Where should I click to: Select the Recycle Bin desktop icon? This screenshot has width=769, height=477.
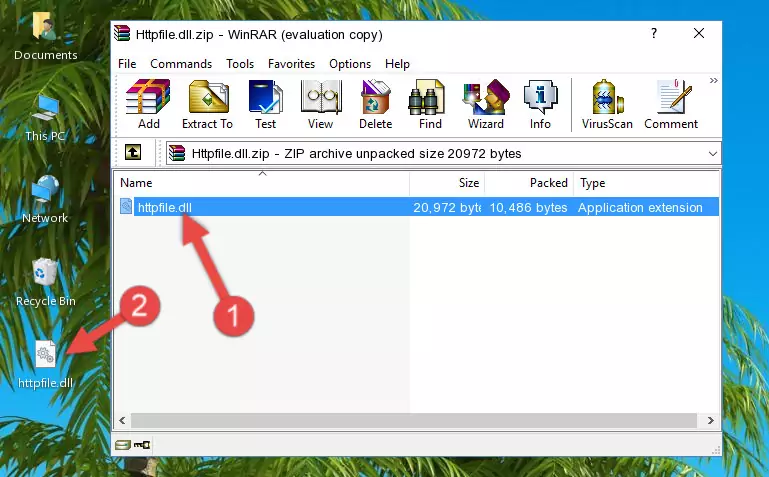(x=46, y=282)
